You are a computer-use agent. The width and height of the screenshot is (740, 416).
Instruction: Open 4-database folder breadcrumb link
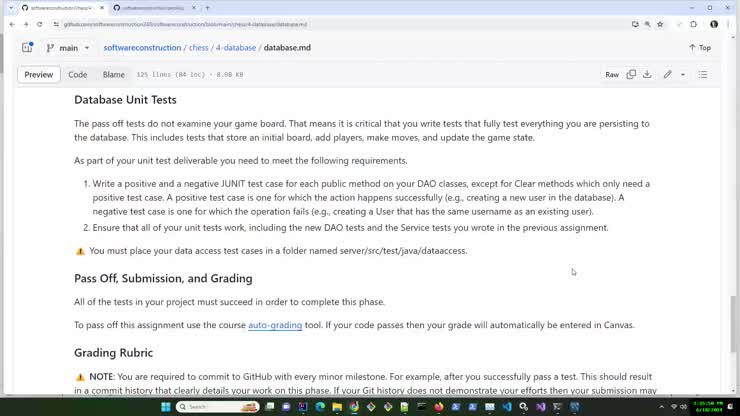(x=236, y=48)
